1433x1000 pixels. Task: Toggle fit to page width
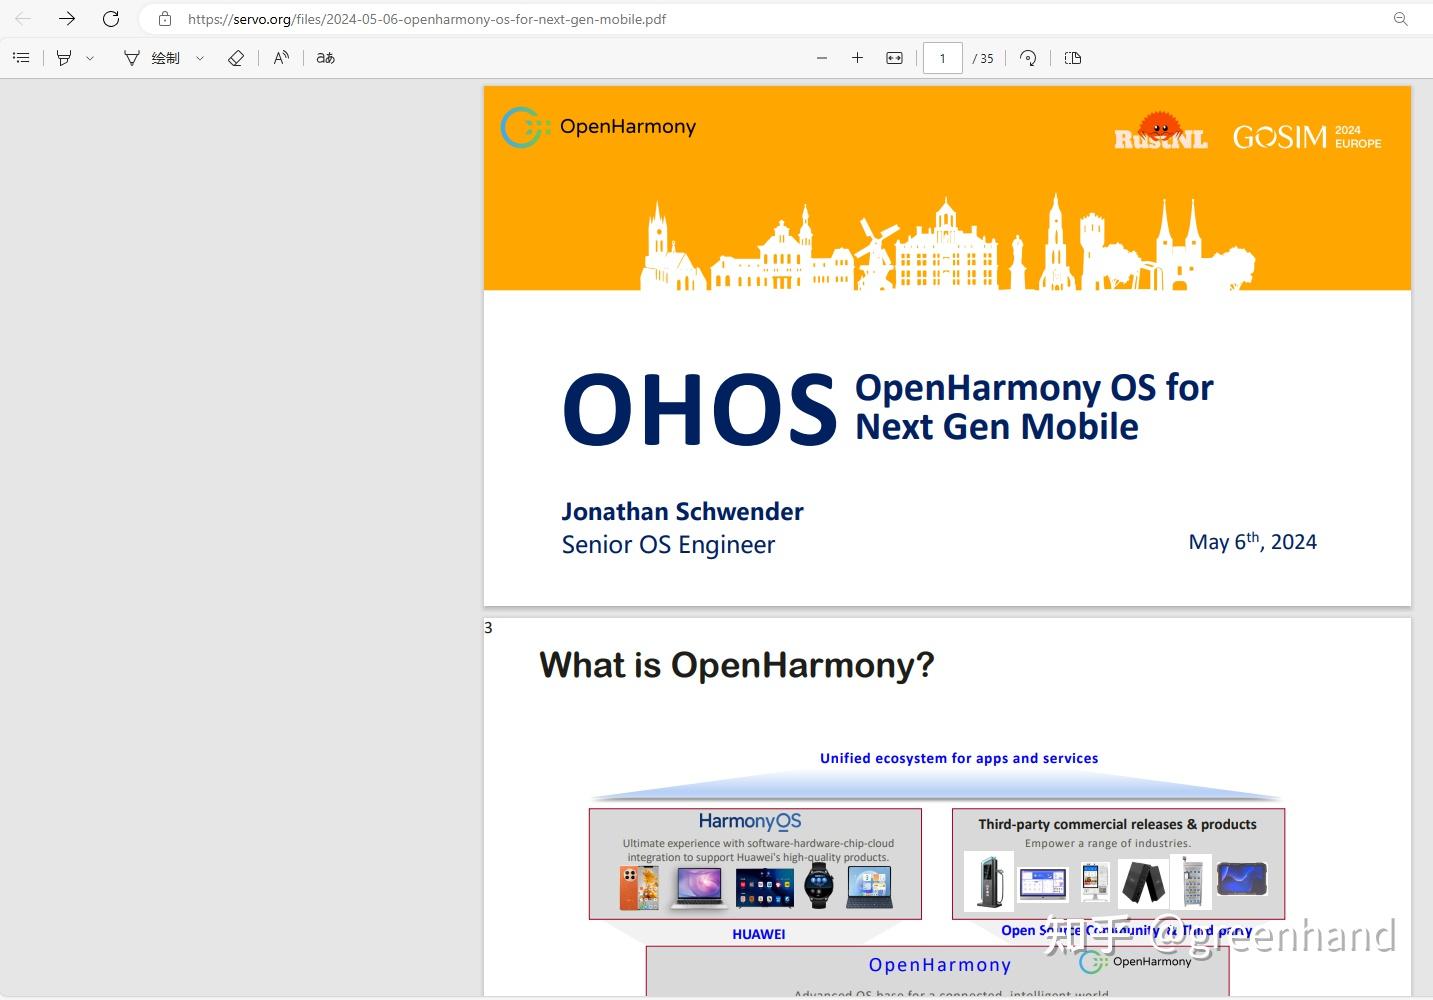coord(894,57)
